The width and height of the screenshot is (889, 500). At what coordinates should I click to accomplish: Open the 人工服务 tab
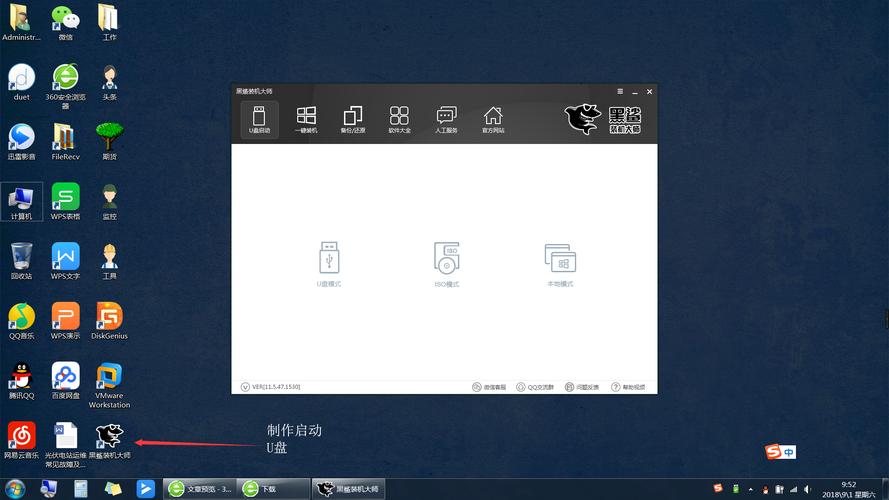446,120
